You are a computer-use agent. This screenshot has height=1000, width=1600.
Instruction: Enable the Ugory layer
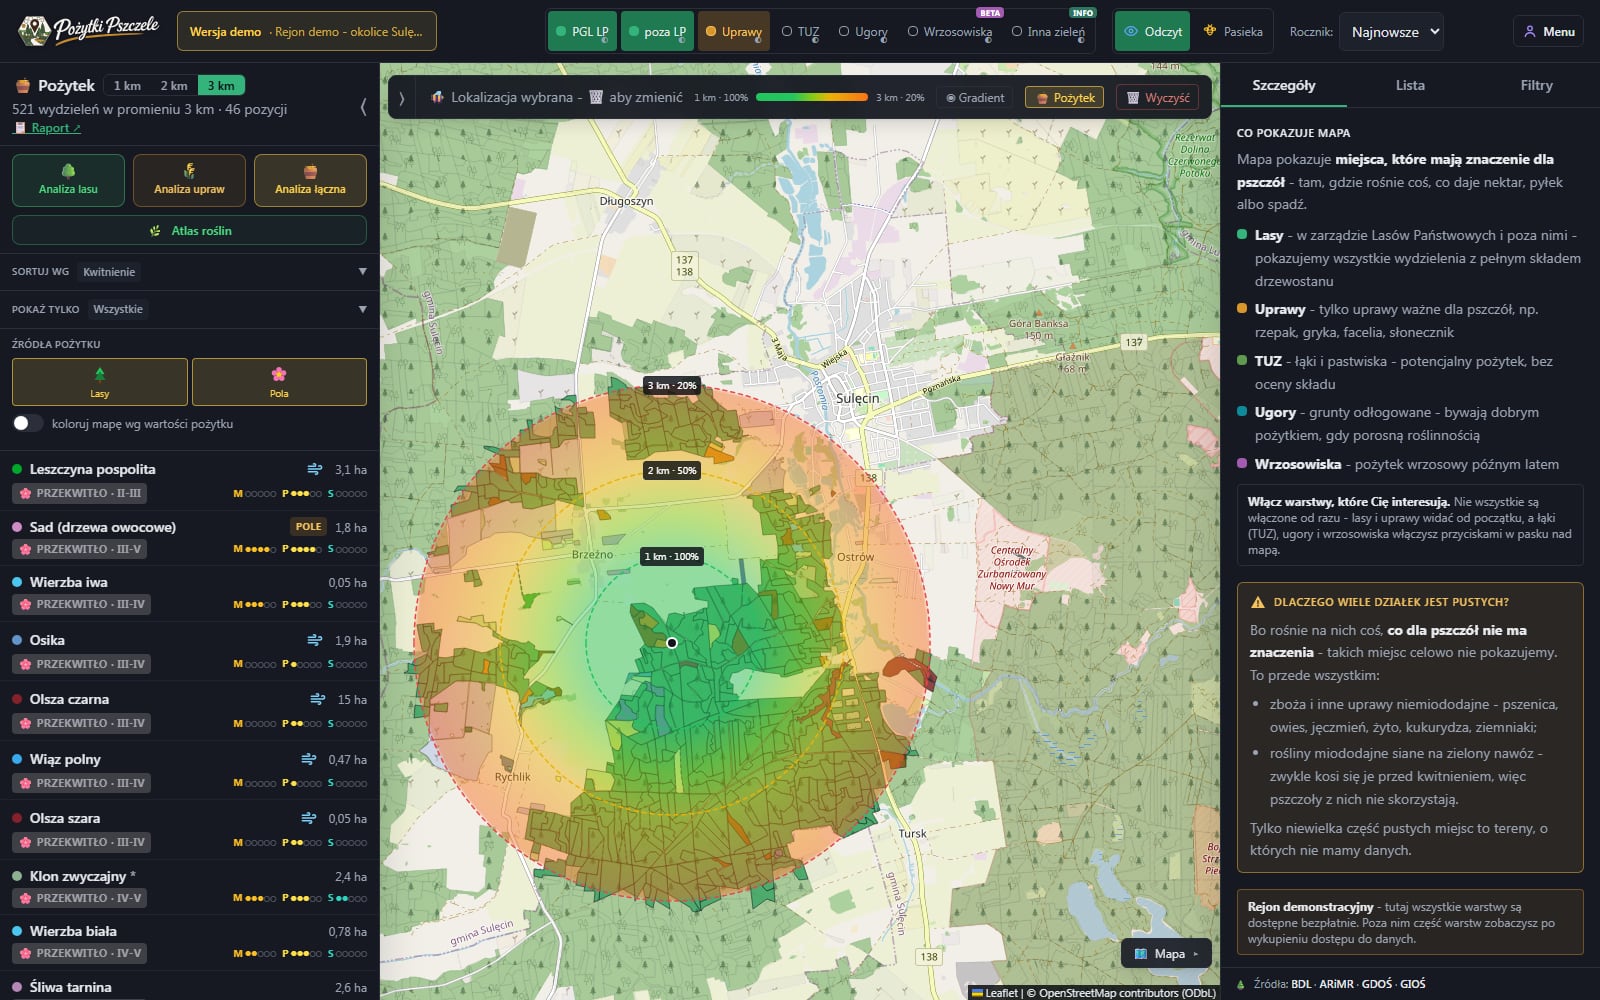[x=863, y=31]
